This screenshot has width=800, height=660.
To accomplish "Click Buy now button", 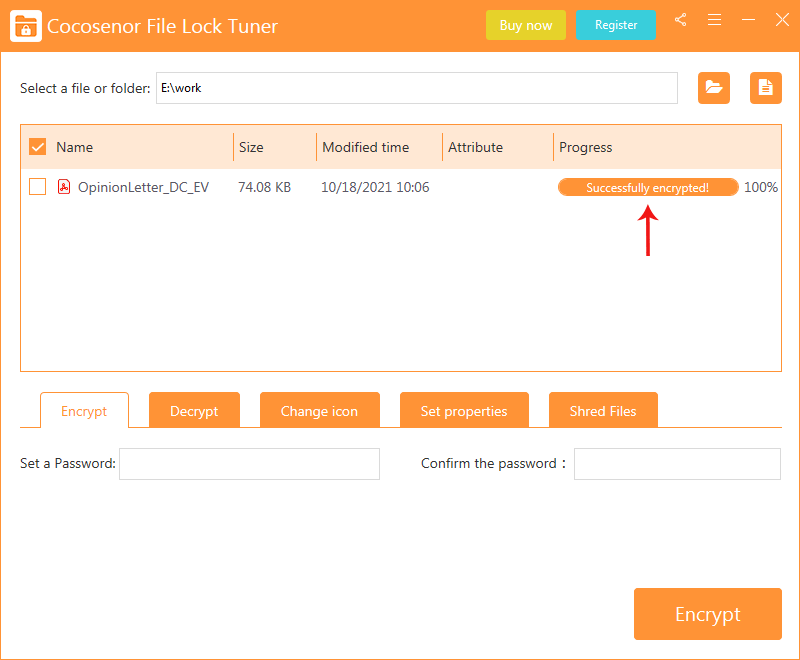I will click(526, 25).
